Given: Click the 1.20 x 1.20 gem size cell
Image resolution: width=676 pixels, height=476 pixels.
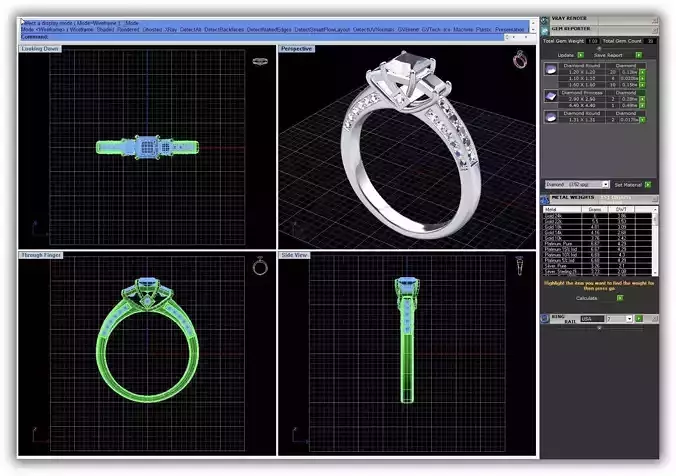Looking at the screenshot, I should (x=582, y=72).
